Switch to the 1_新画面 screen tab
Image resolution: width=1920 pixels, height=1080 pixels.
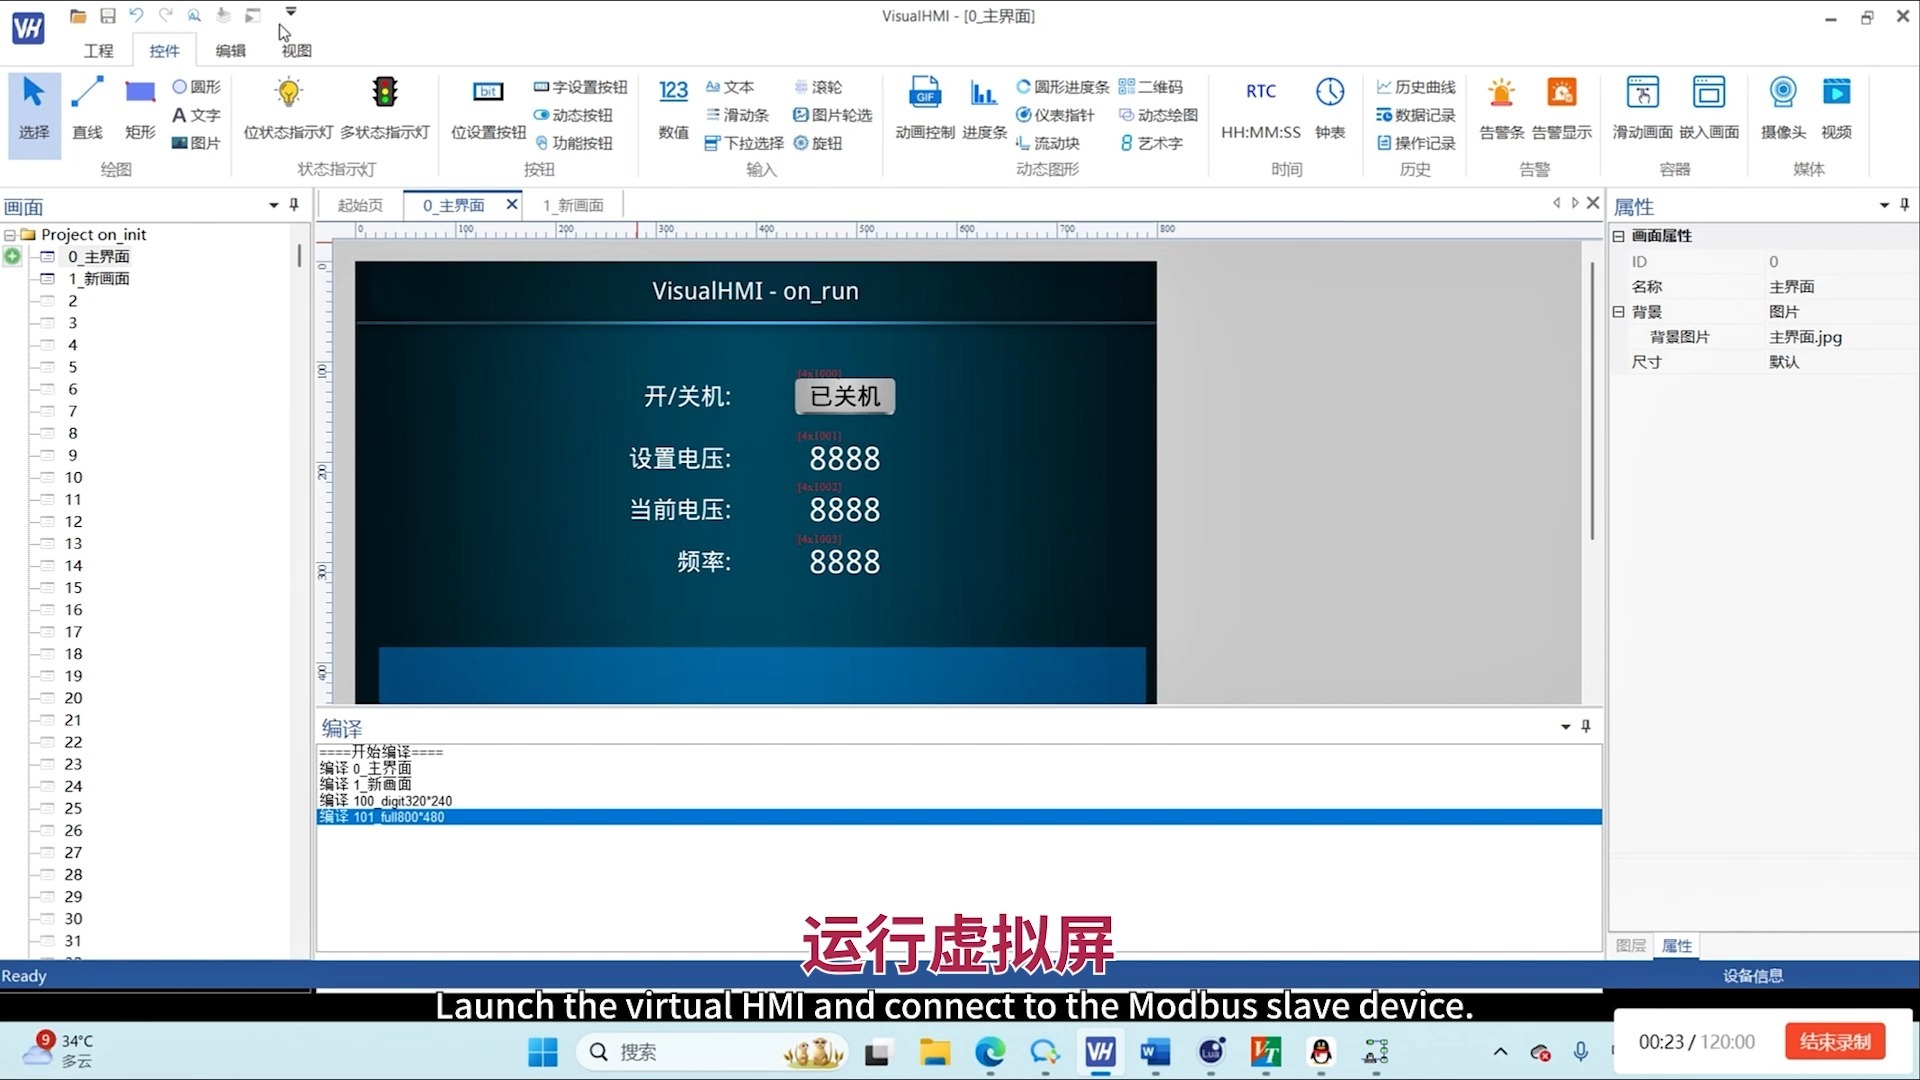click(573, 205)
